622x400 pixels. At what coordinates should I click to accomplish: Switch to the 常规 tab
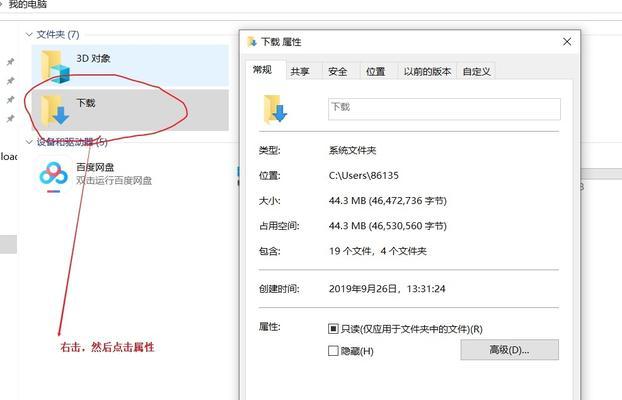(x=263, y=71)
